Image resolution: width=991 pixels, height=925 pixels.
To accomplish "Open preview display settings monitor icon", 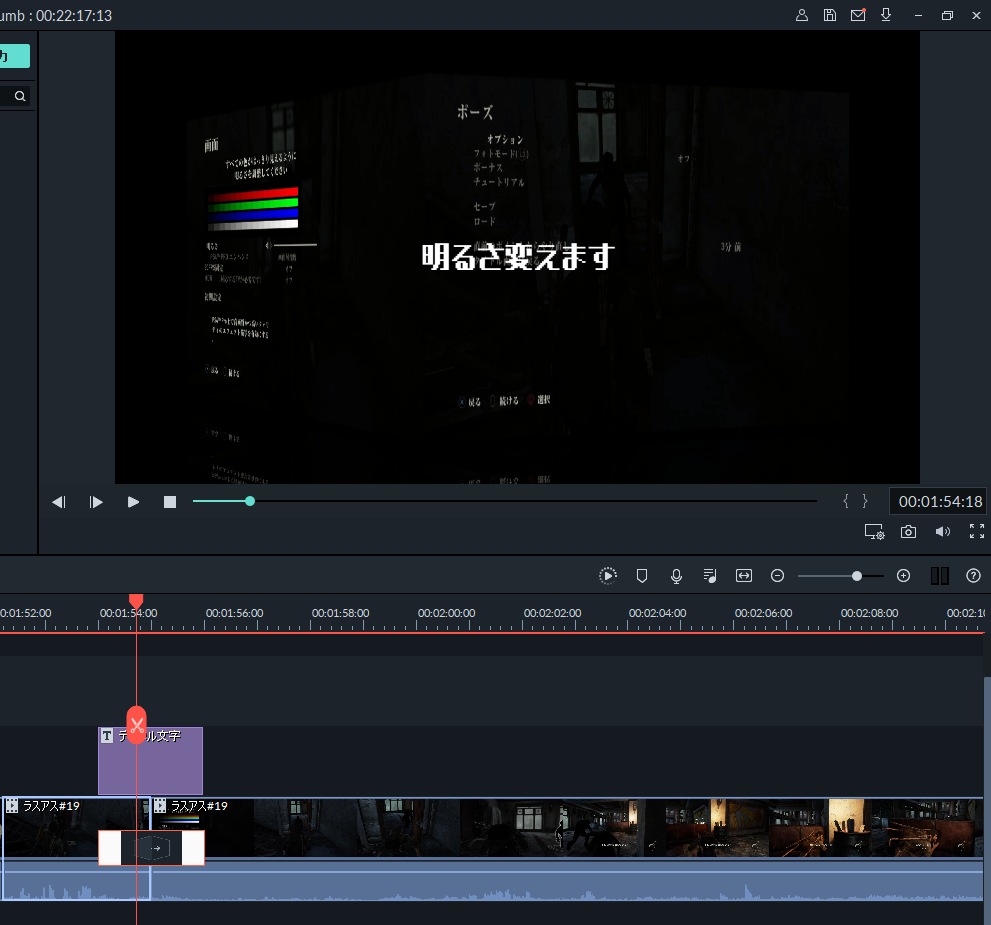I will pyautogui.click(x=874, y=532).
